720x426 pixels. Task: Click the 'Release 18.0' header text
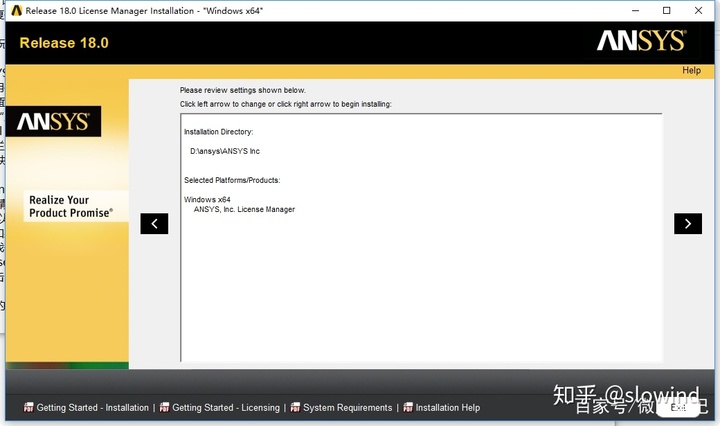coord(64,43)
